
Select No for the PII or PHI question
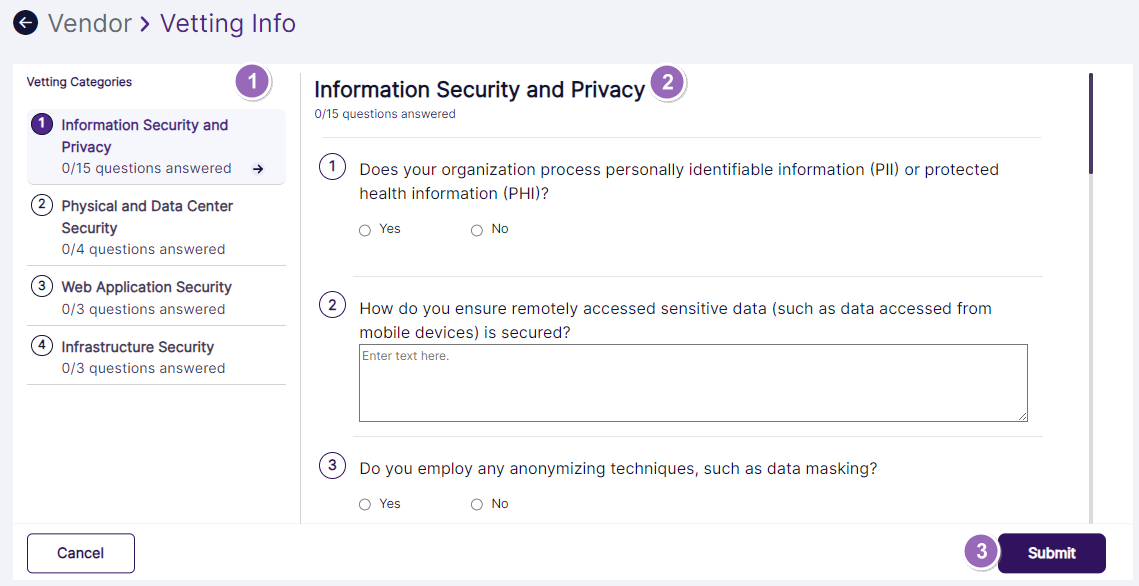coord(477,229)
